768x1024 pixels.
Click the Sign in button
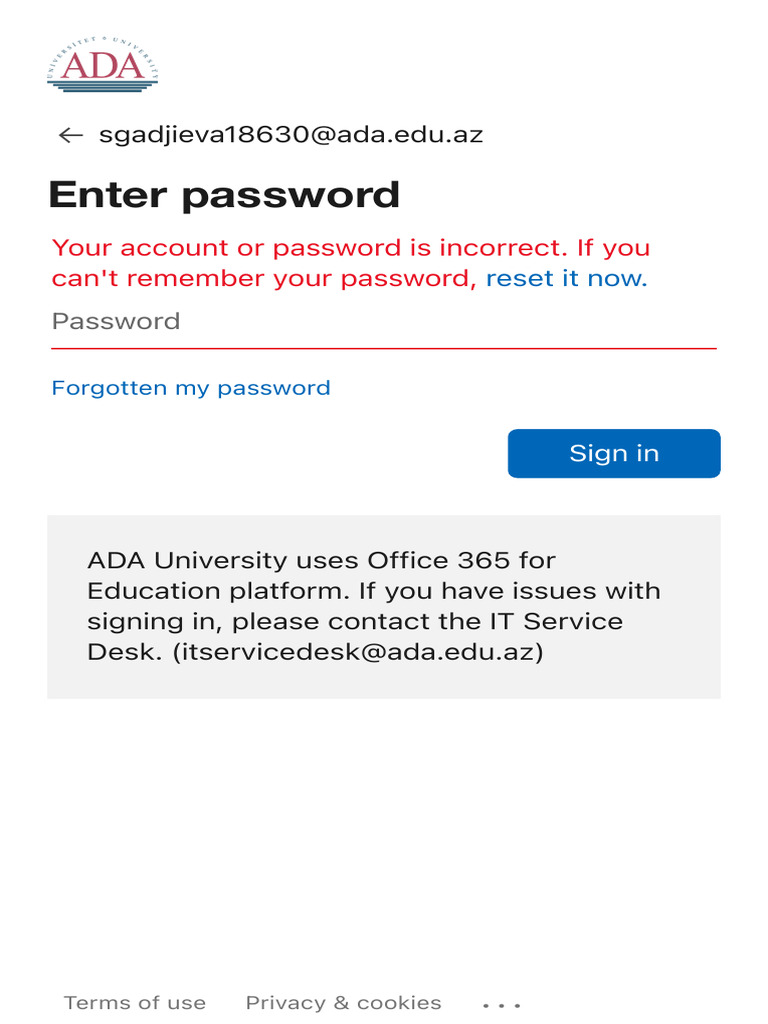[614, 453]
